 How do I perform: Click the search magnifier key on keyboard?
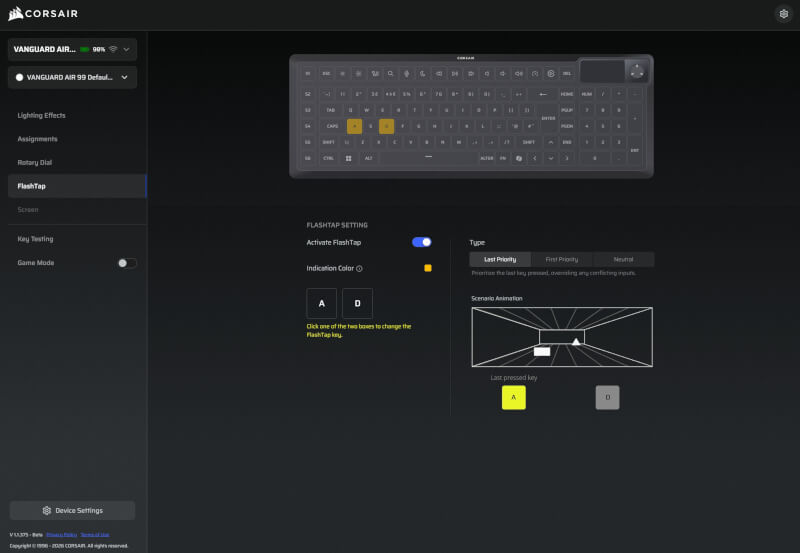tap(390, 73)
